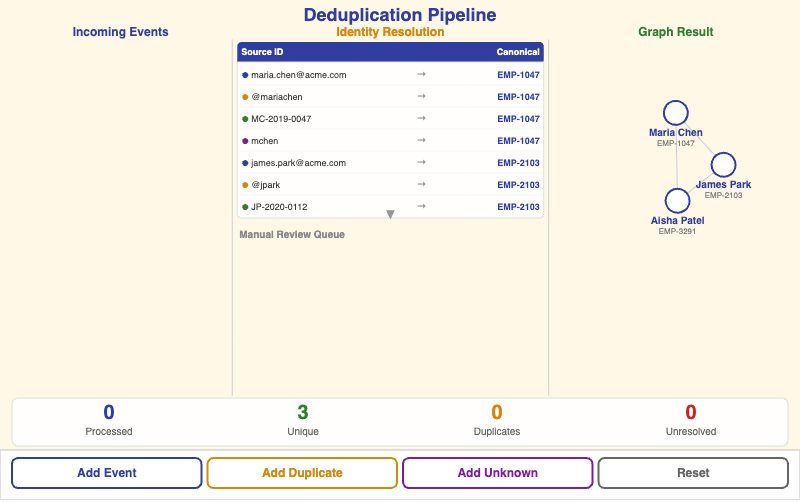Screen dimensions: 800x502
Task: Click the Manual Review Queue heading
Action: click(x=292, y=235)
